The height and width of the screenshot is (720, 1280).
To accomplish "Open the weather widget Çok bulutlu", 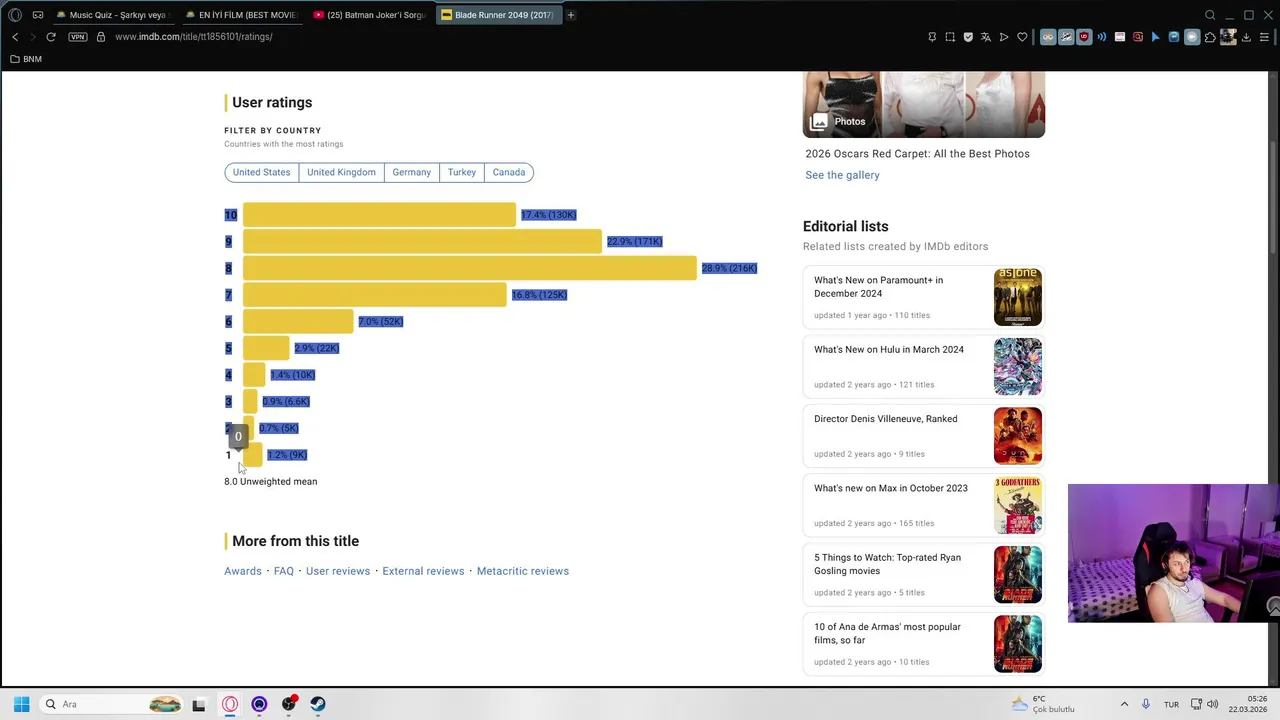I will pyautogui.click(x=1043, y=704).
